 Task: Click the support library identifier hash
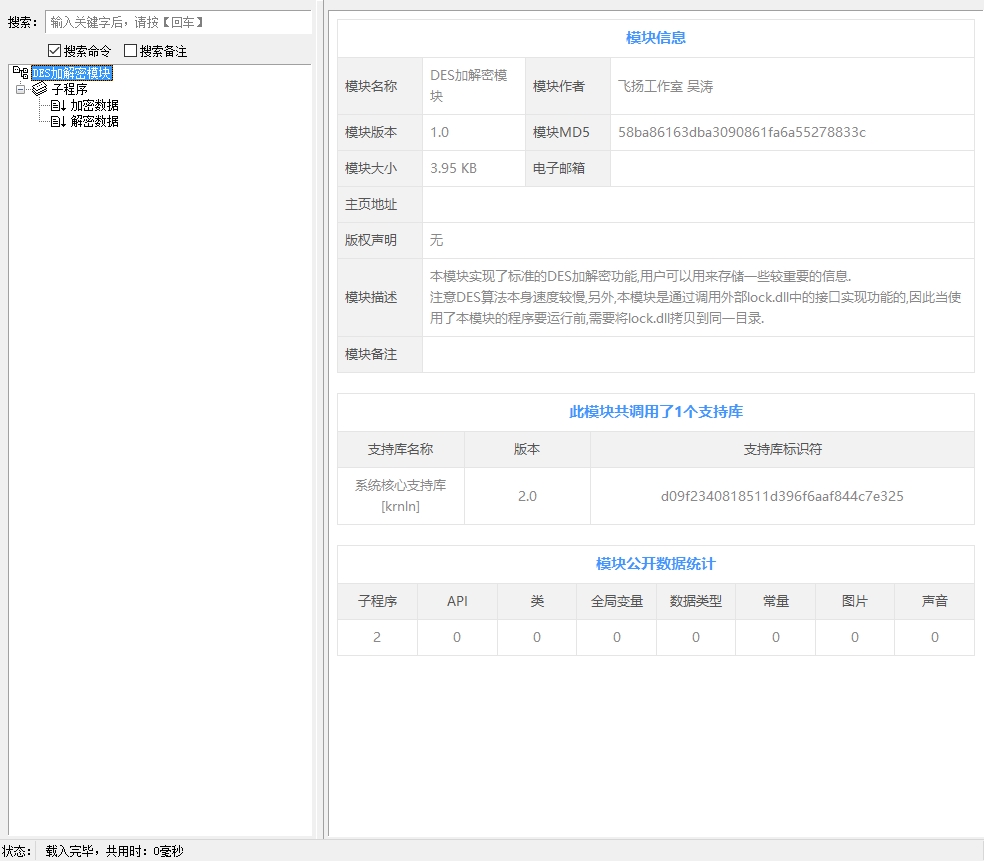pos(782,496)
